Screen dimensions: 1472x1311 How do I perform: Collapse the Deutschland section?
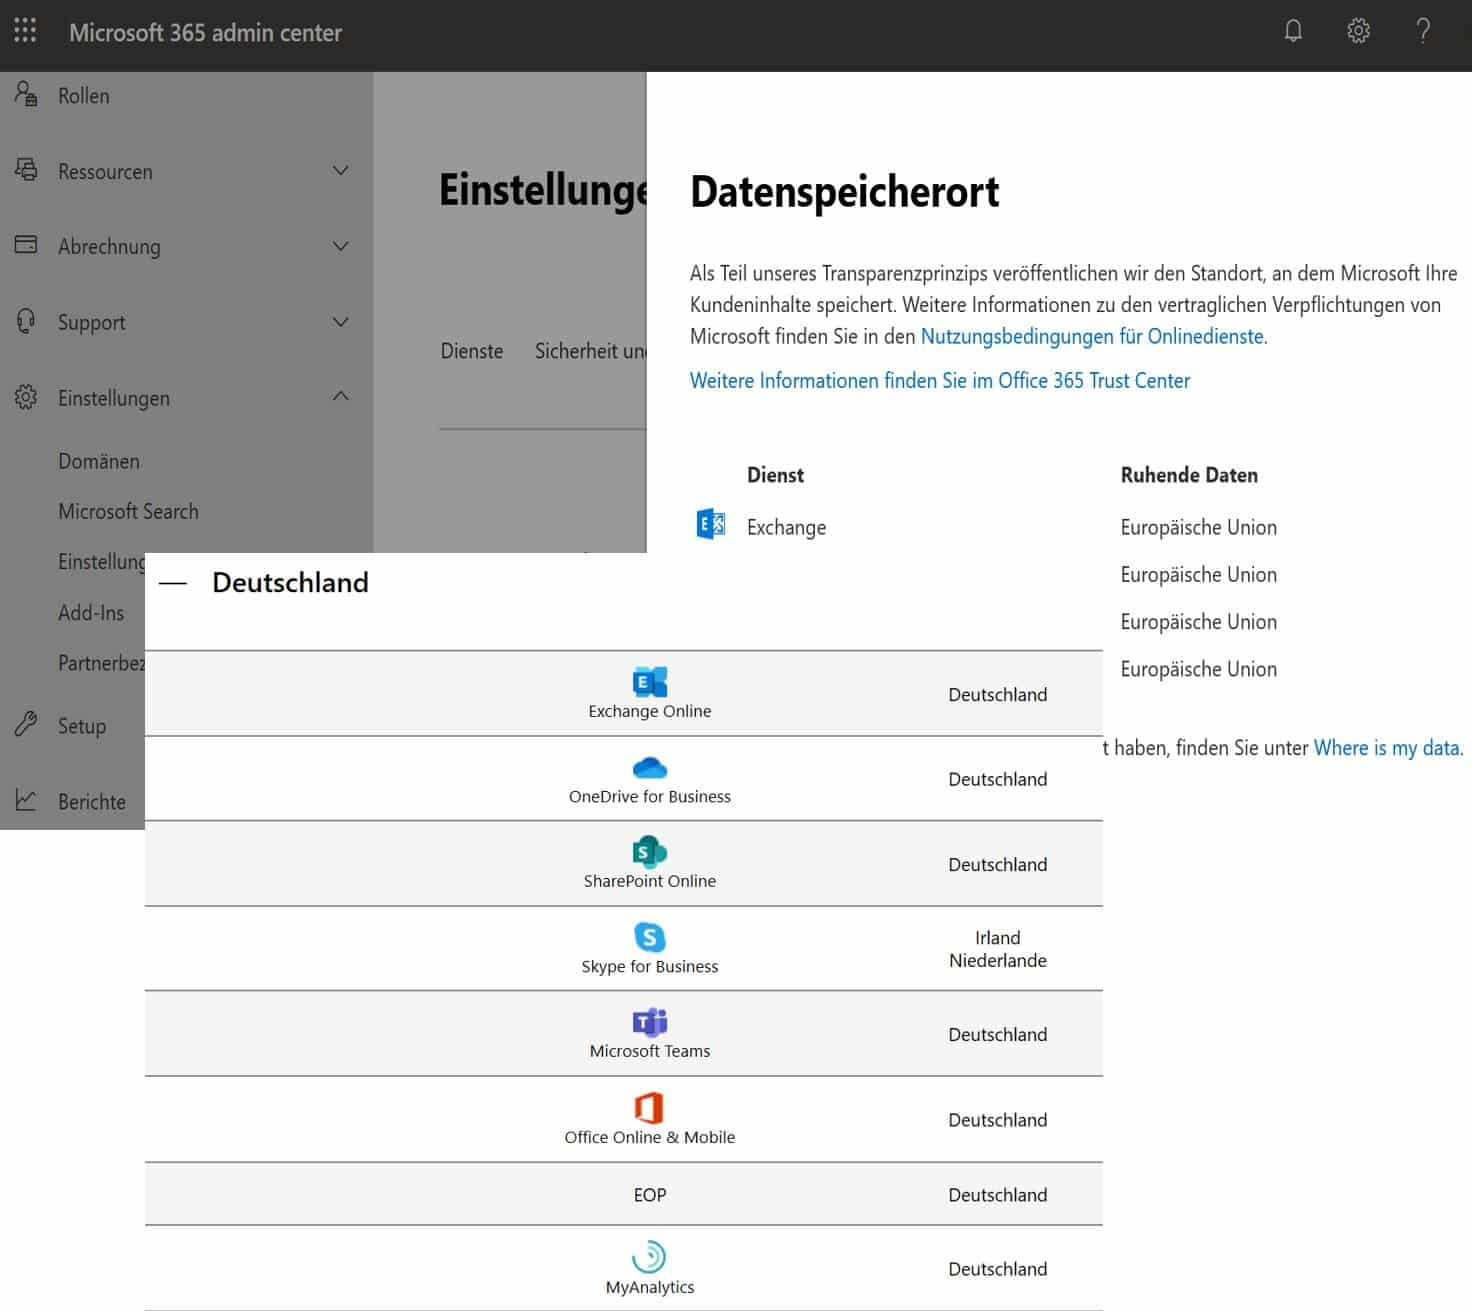173,584
